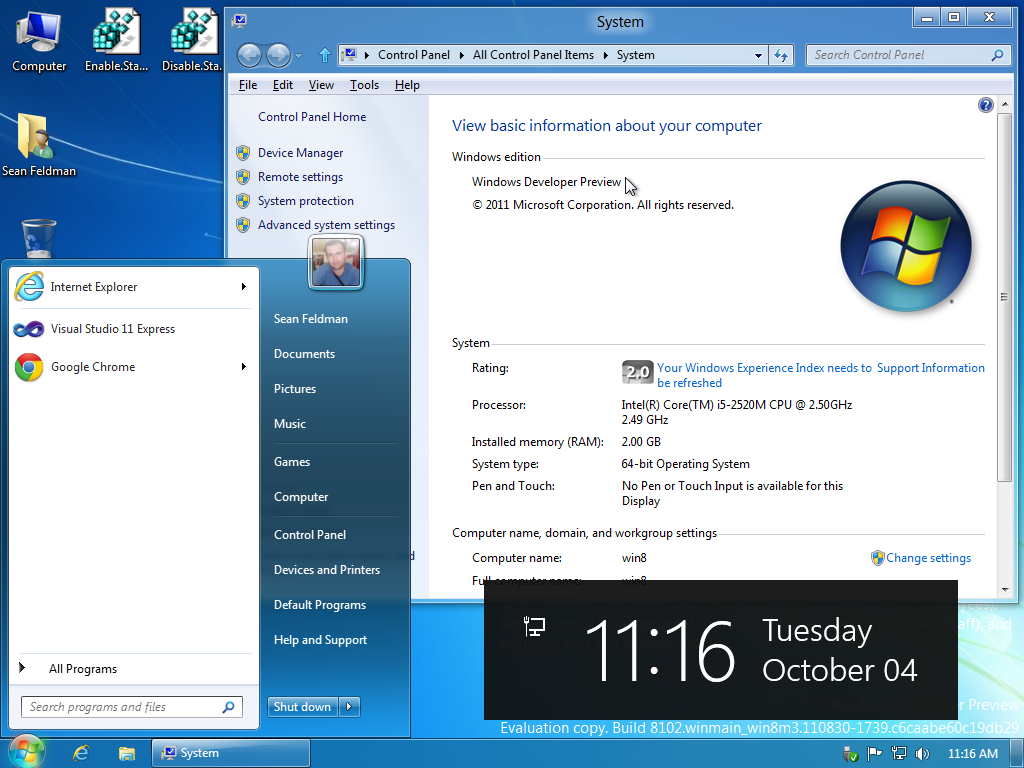Click the Forward arrow in System window
The height and width of the screenshot is (768, 1024).
pyautogui.click(x=278, y=56)
